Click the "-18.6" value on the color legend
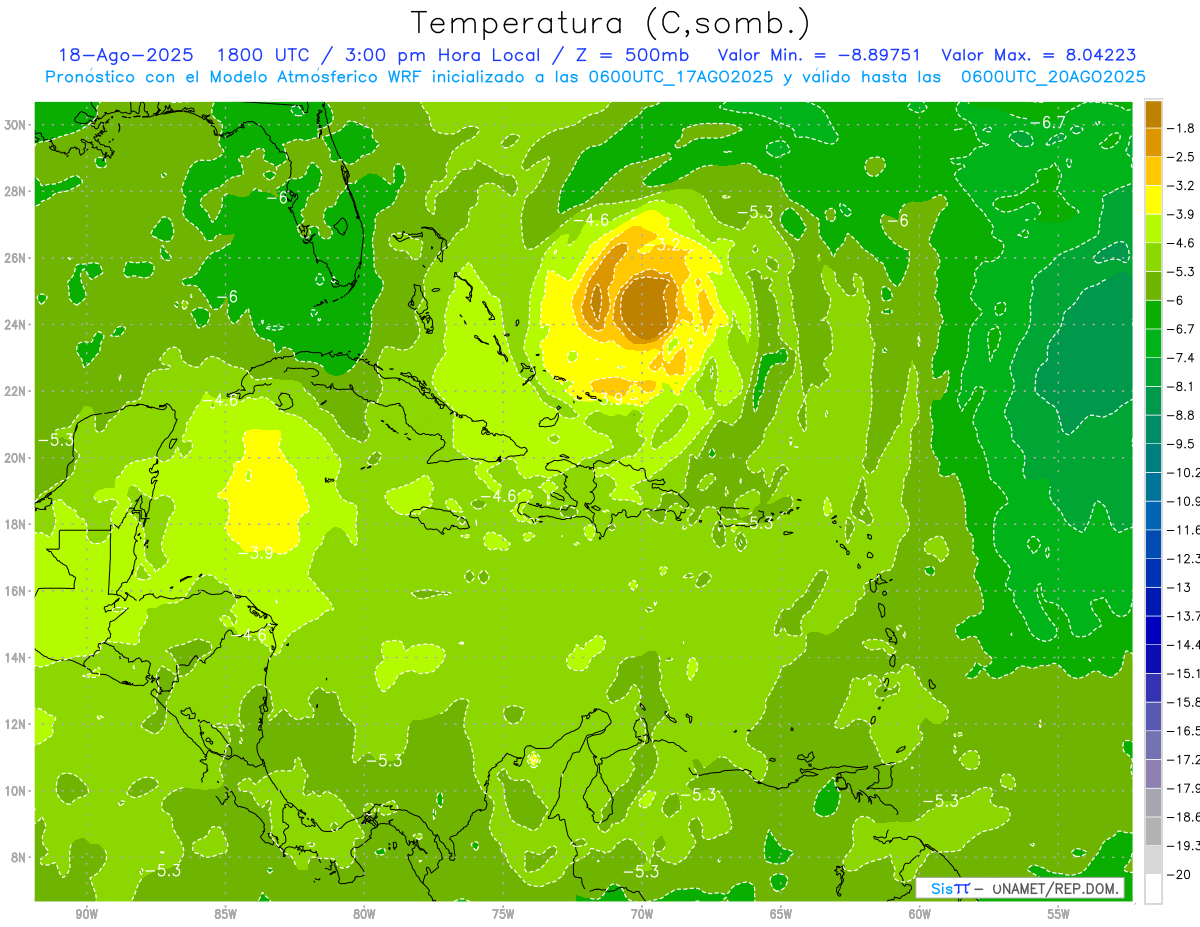 (1184, 817)
